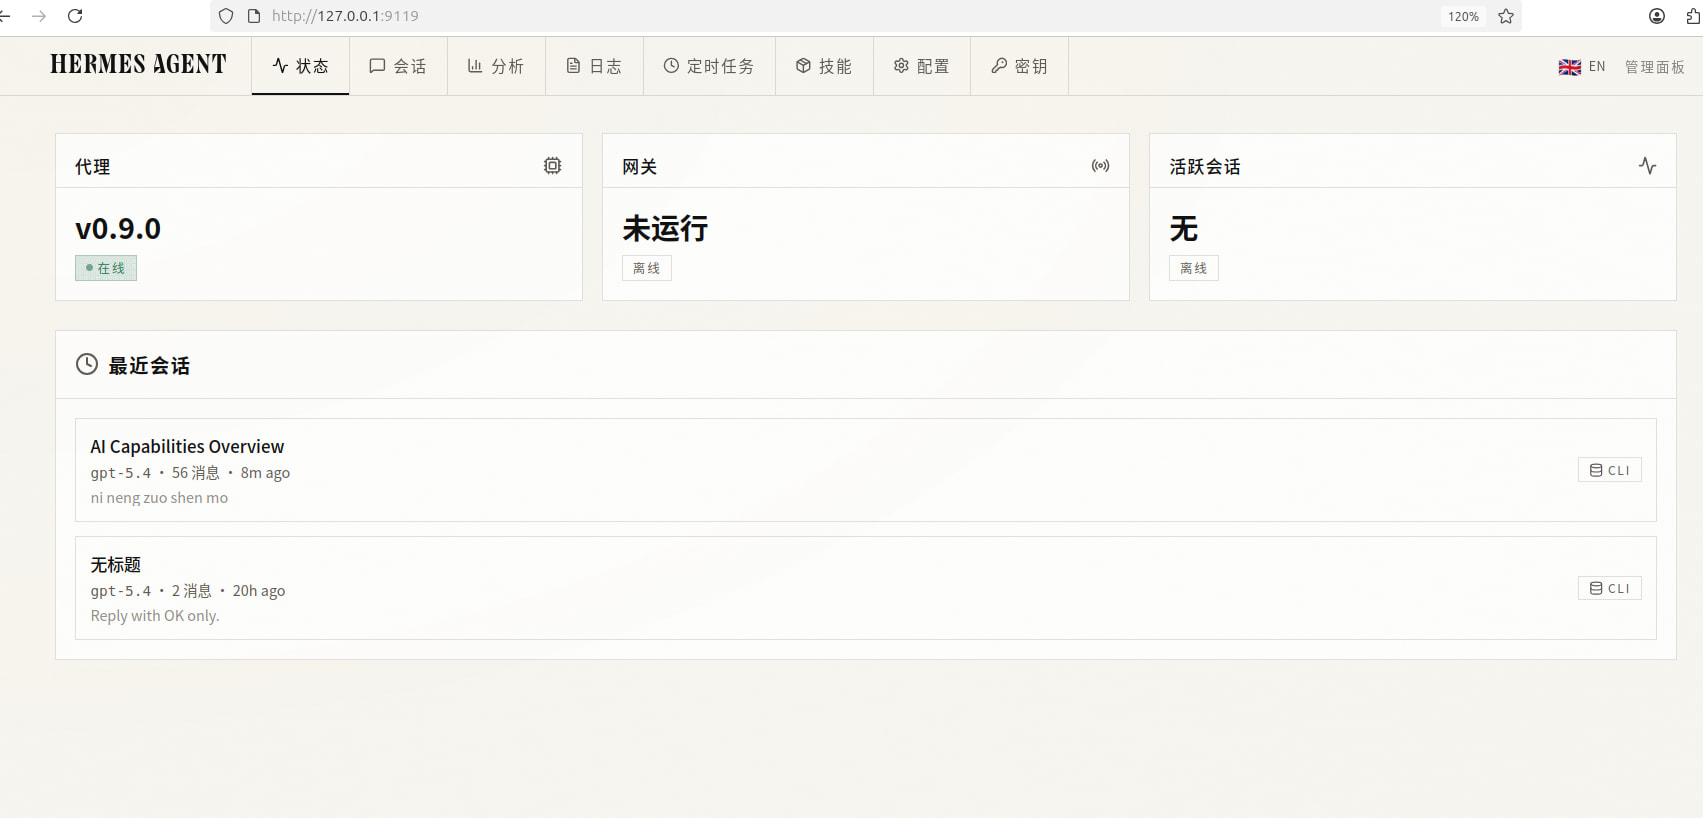Click the HERMES AGENT logo
Image resolution: width=1703 pixels, height=818 pixels.
pyautogui.click(x=138, y=65)
